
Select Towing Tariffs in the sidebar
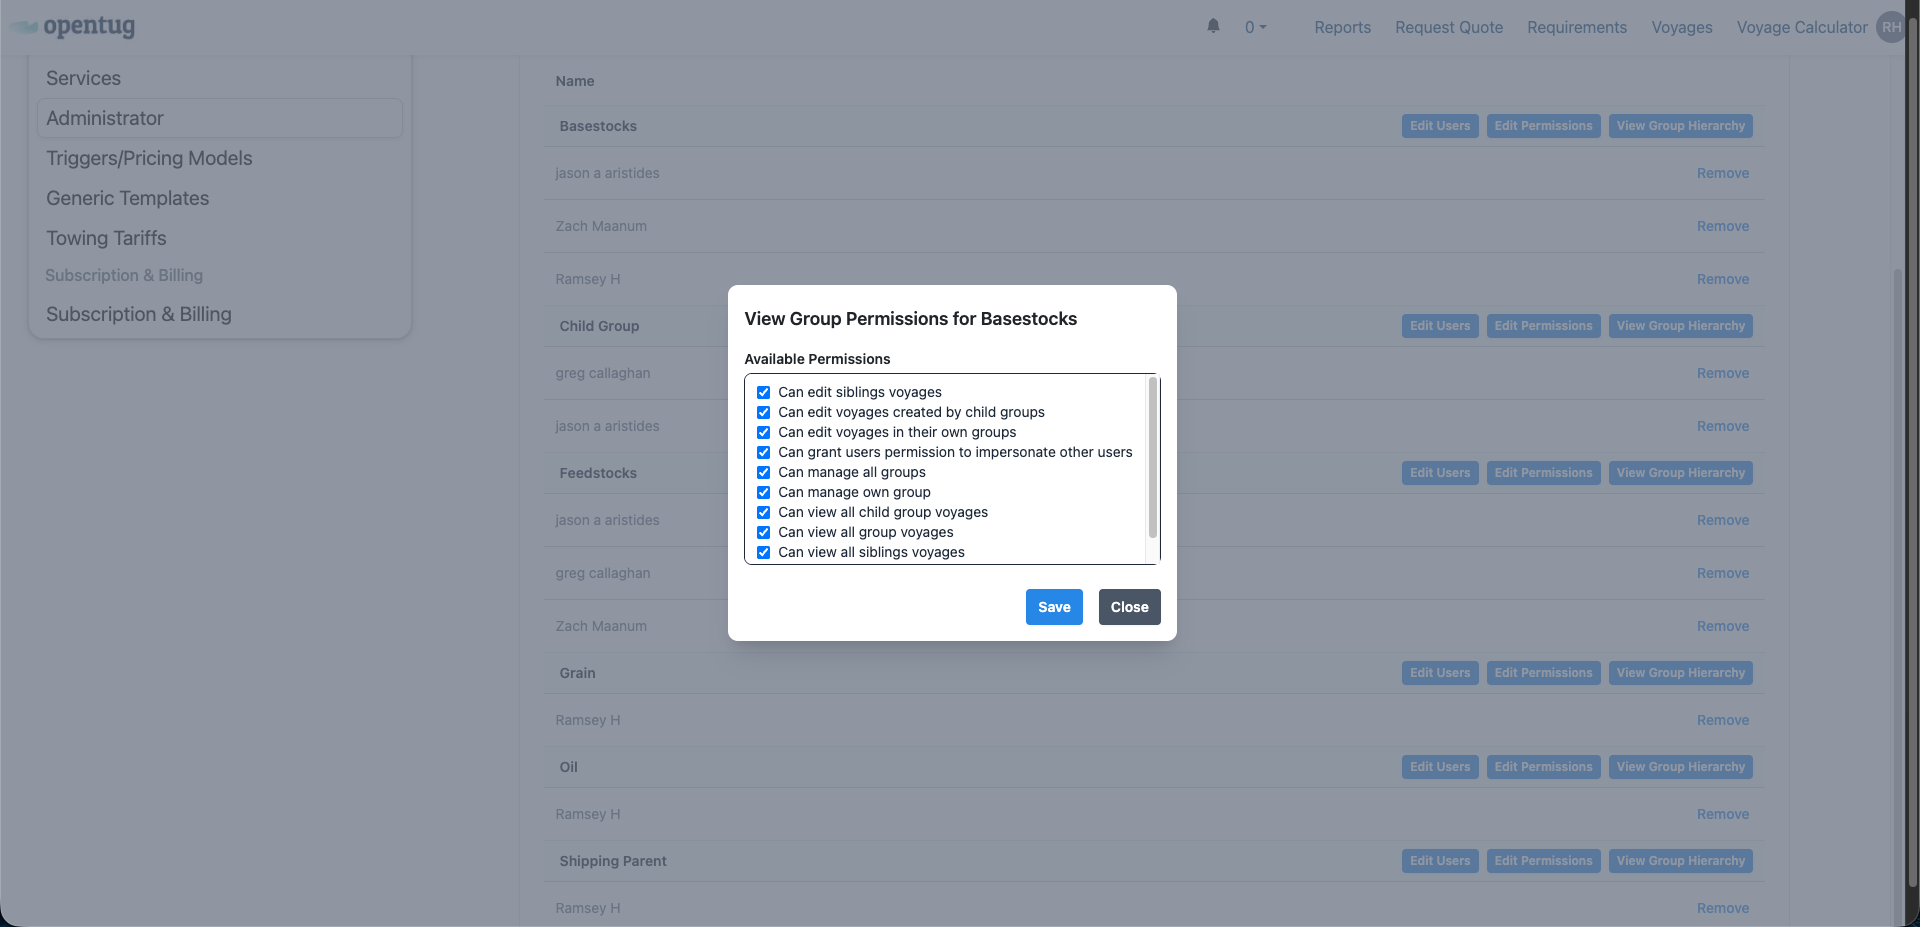click(x=106, y=238)
